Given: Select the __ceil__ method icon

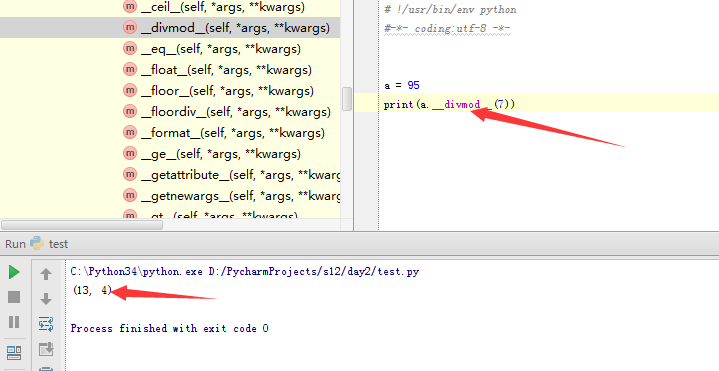Looking at the screenshot, I should coord(130,6).
